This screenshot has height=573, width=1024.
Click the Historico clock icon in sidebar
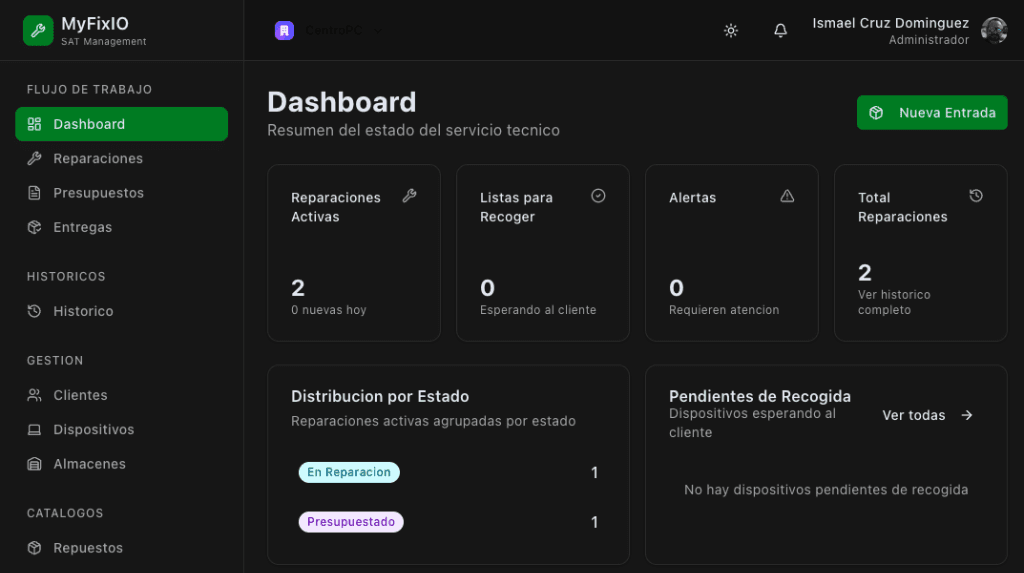click(35, 311)
